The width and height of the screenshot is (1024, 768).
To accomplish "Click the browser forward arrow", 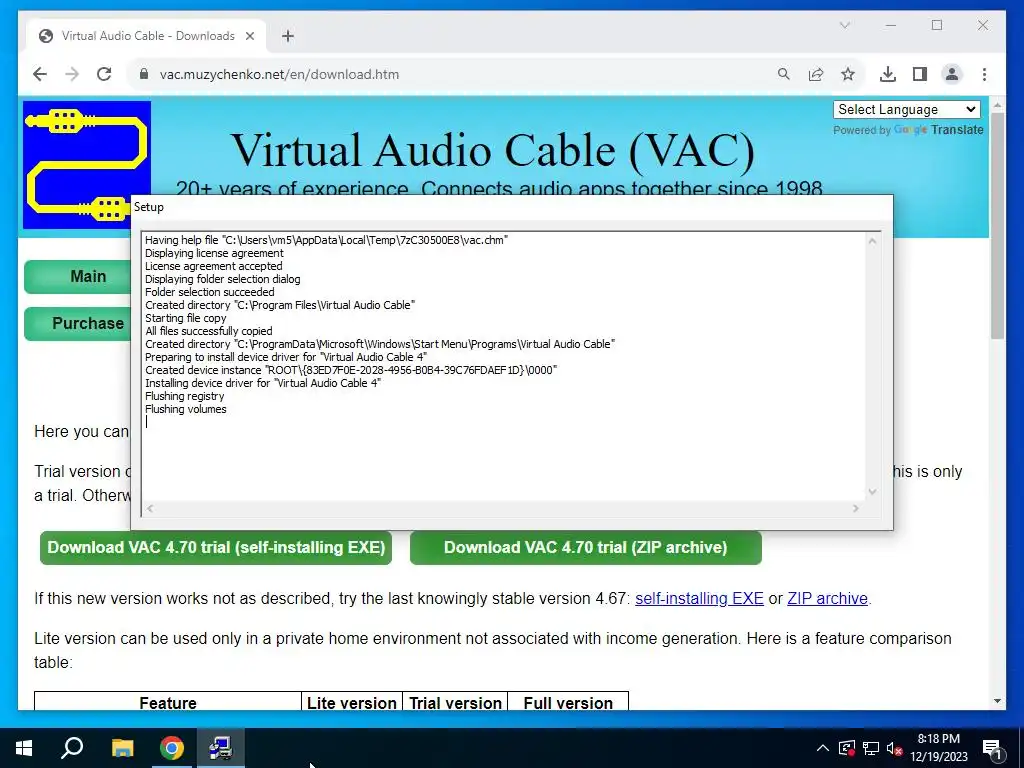I will (x=72, y=74).
